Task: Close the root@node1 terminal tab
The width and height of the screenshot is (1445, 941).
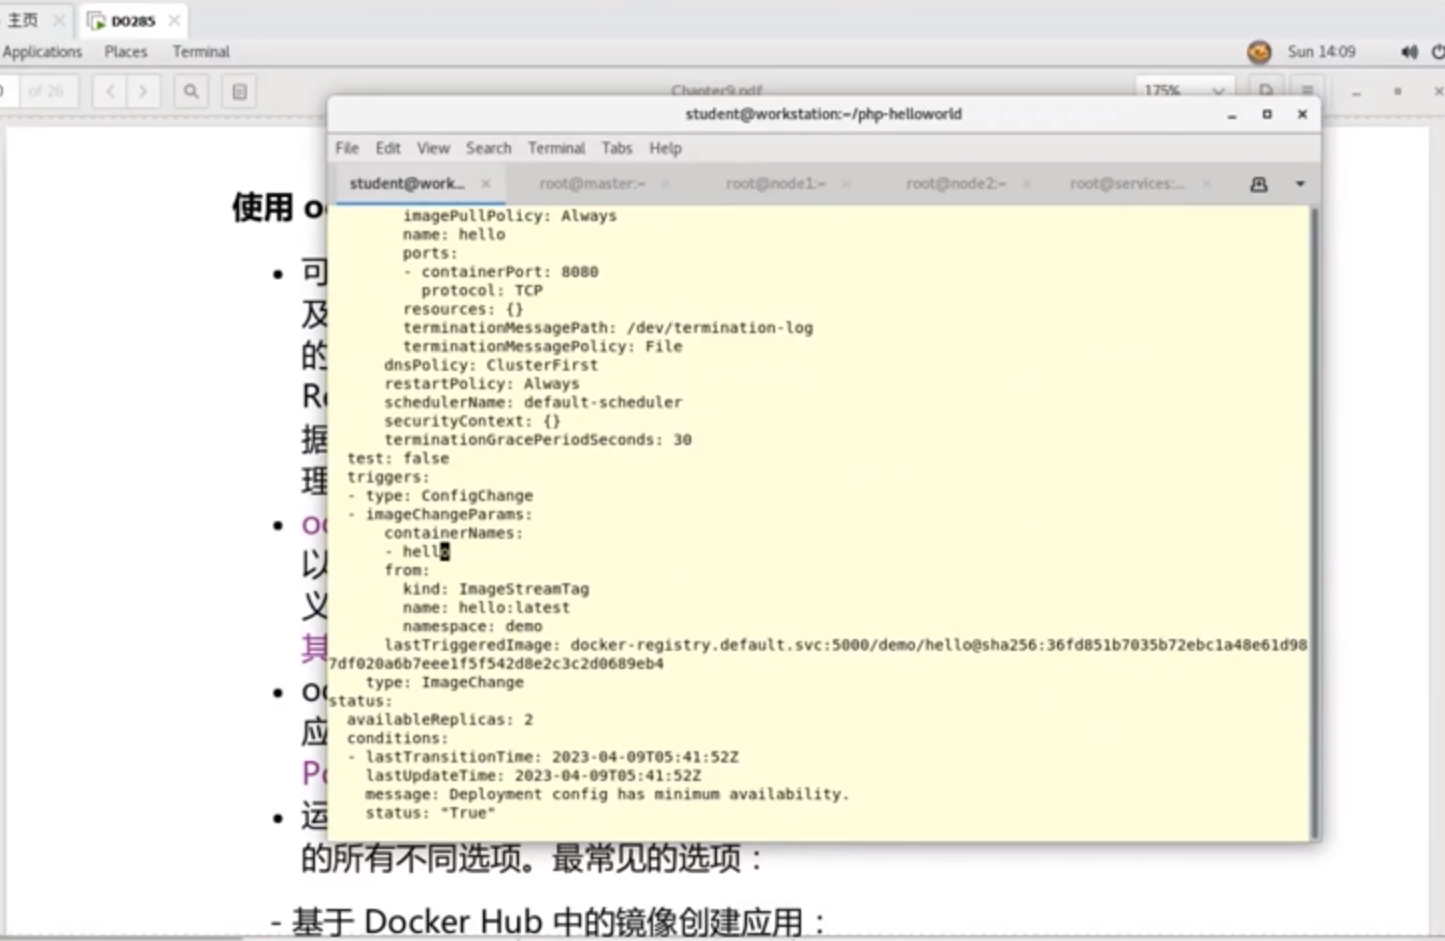Action: (846, 184)
